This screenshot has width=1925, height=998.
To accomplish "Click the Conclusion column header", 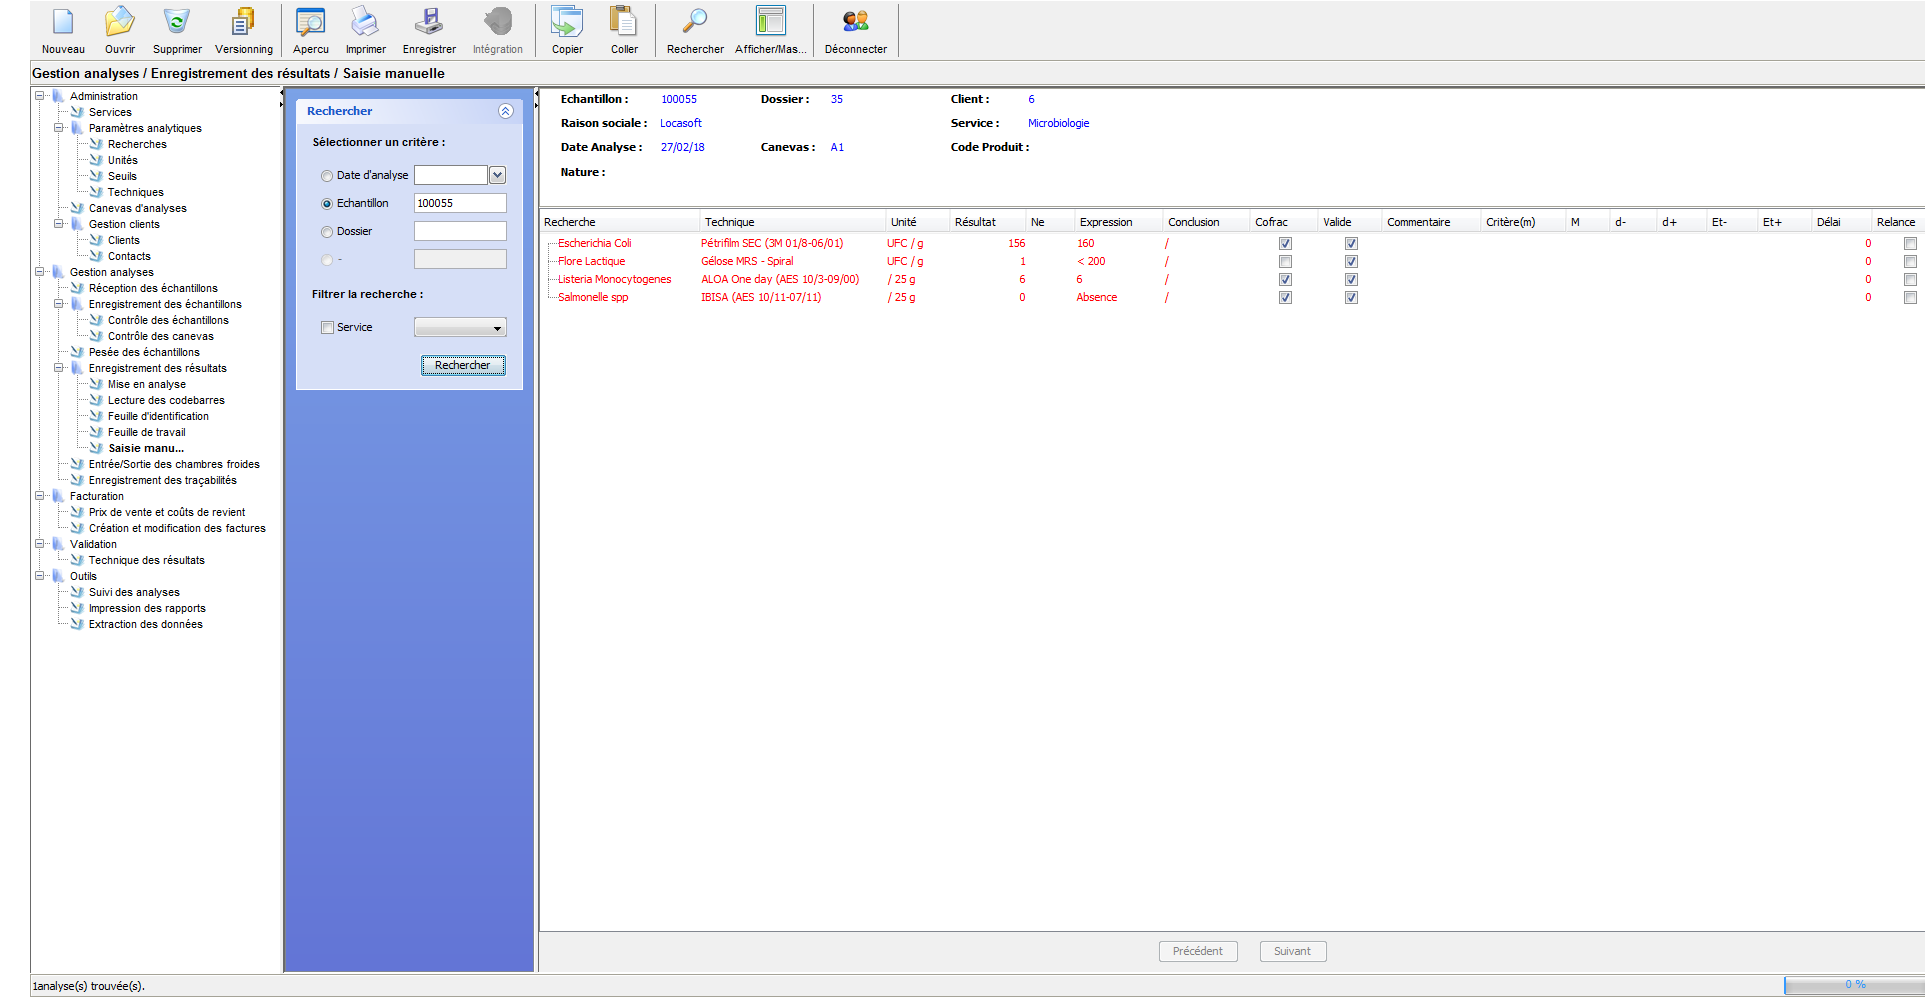I will coord(1206,222).
